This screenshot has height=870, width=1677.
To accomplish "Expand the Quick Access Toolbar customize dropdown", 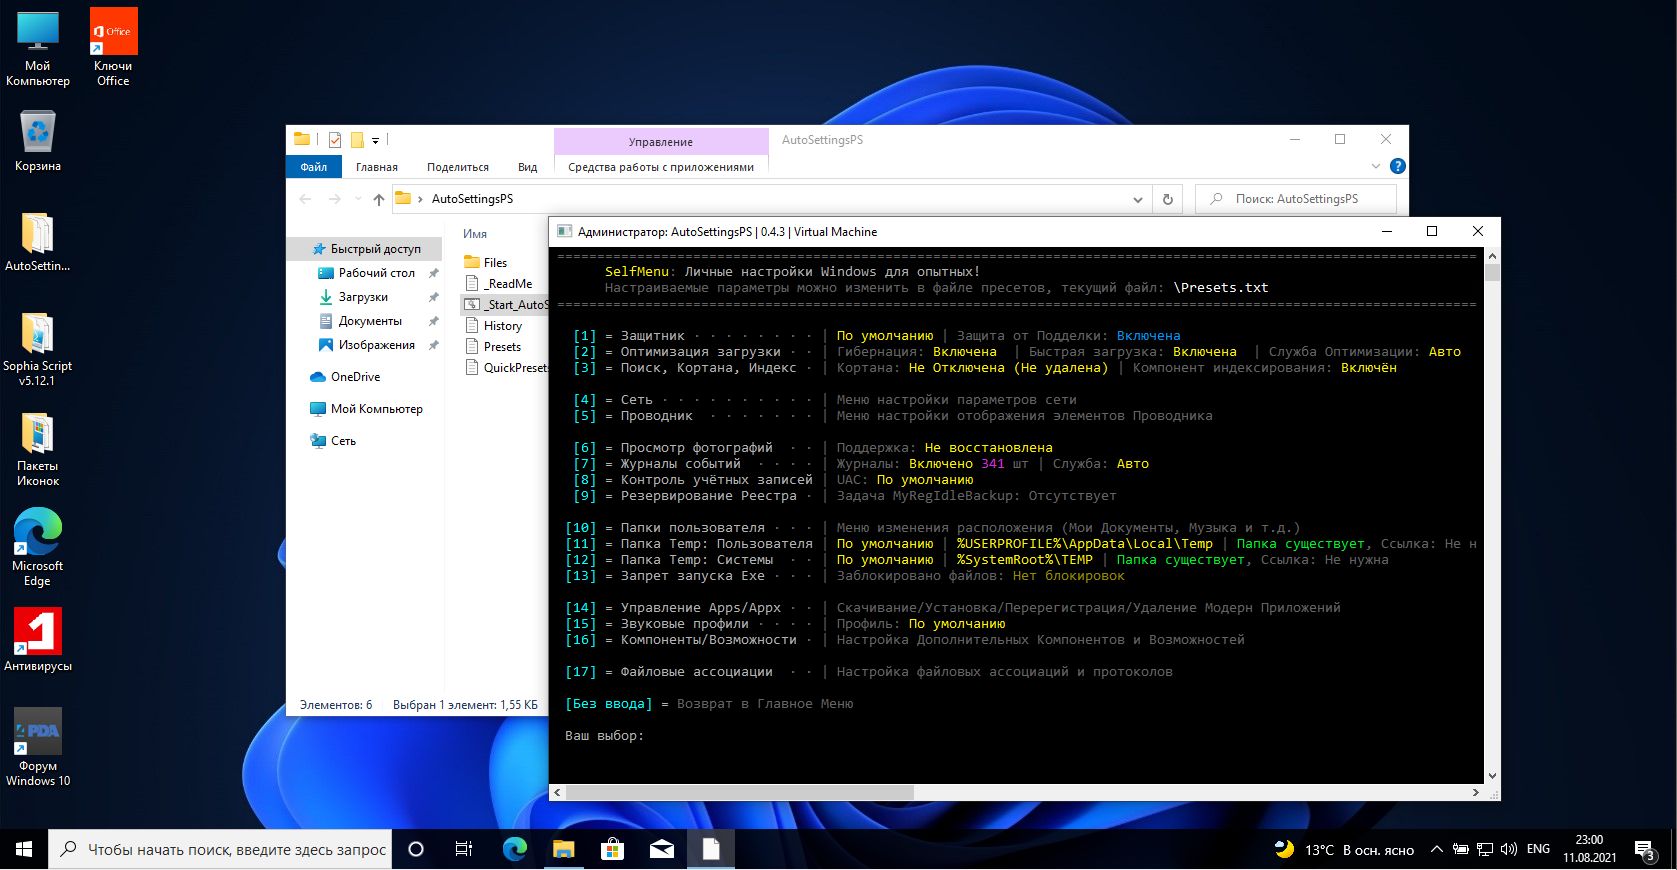I will pyautogui.click(x=376, y=140).
